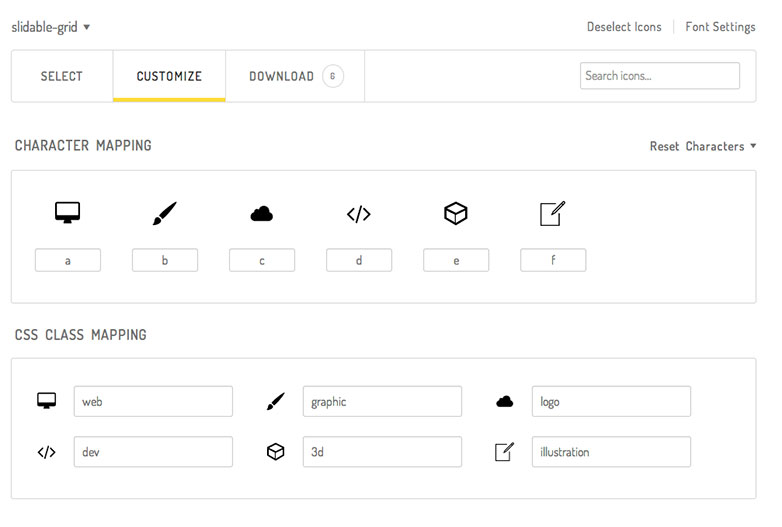Click the 'dev' CSS class field
The image size is (782, 527).
[x=153, y=452]
